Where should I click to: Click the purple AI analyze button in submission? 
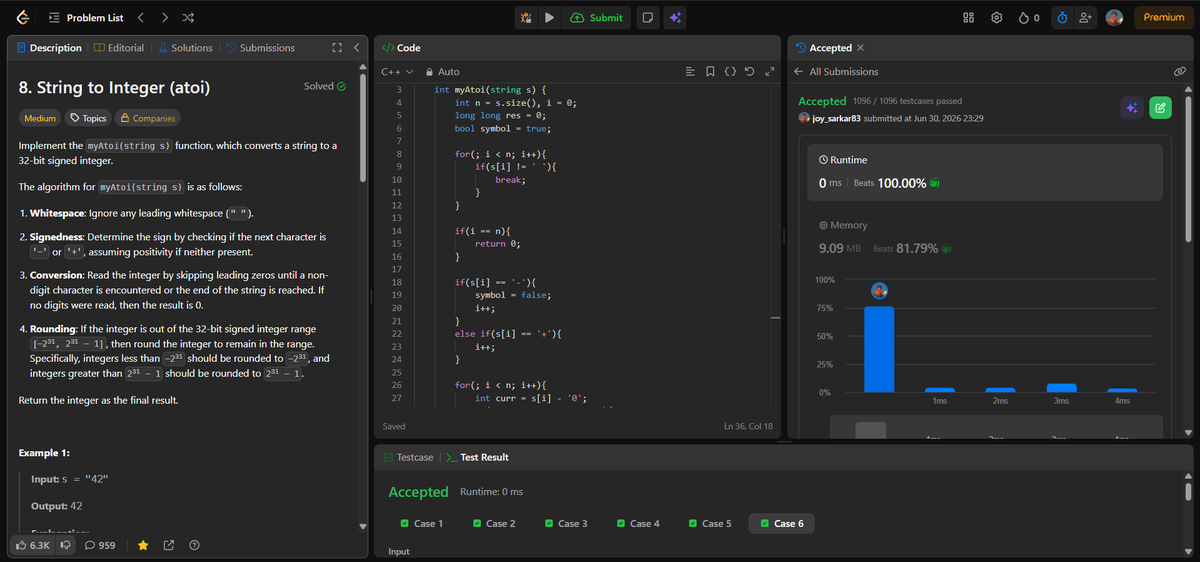(x=1132, y=108)
